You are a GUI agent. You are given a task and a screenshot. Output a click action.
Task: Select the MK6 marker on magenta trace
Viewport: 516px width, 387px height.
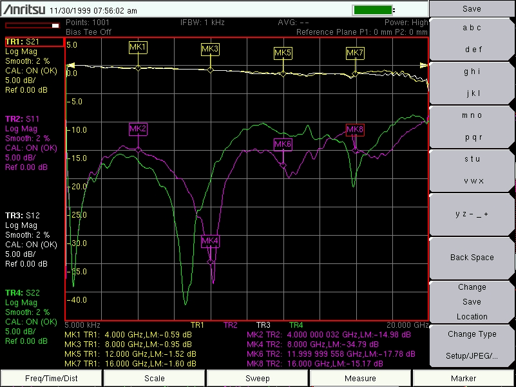[x=283, y=144]
